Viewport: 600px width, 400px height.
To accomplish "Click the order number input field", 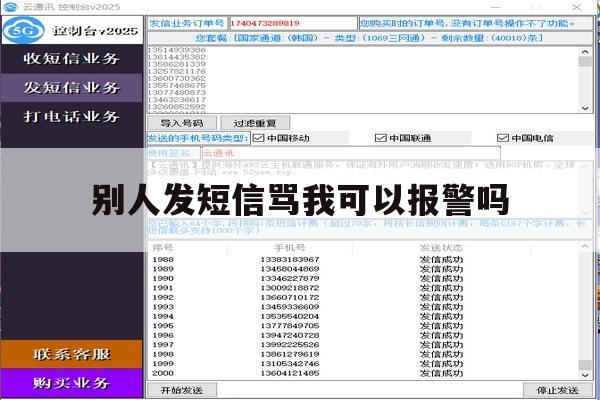I will point(293,23).
